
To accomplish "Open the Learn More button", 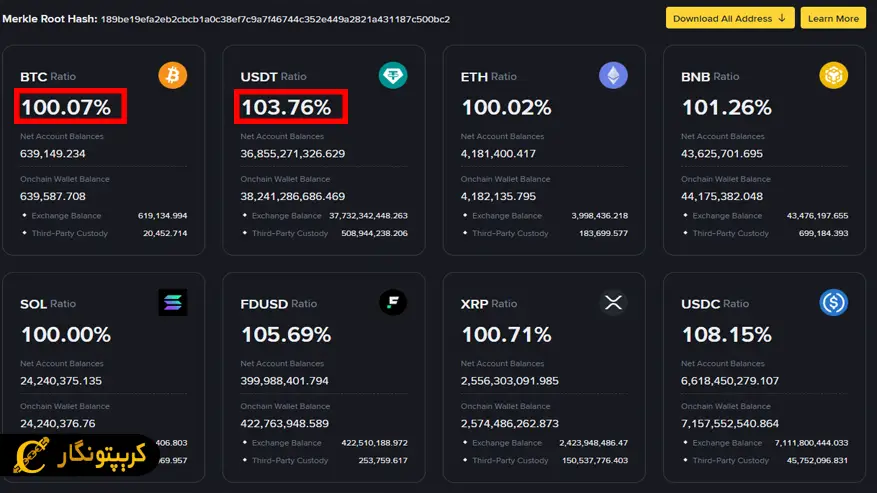I will point(833,18).
